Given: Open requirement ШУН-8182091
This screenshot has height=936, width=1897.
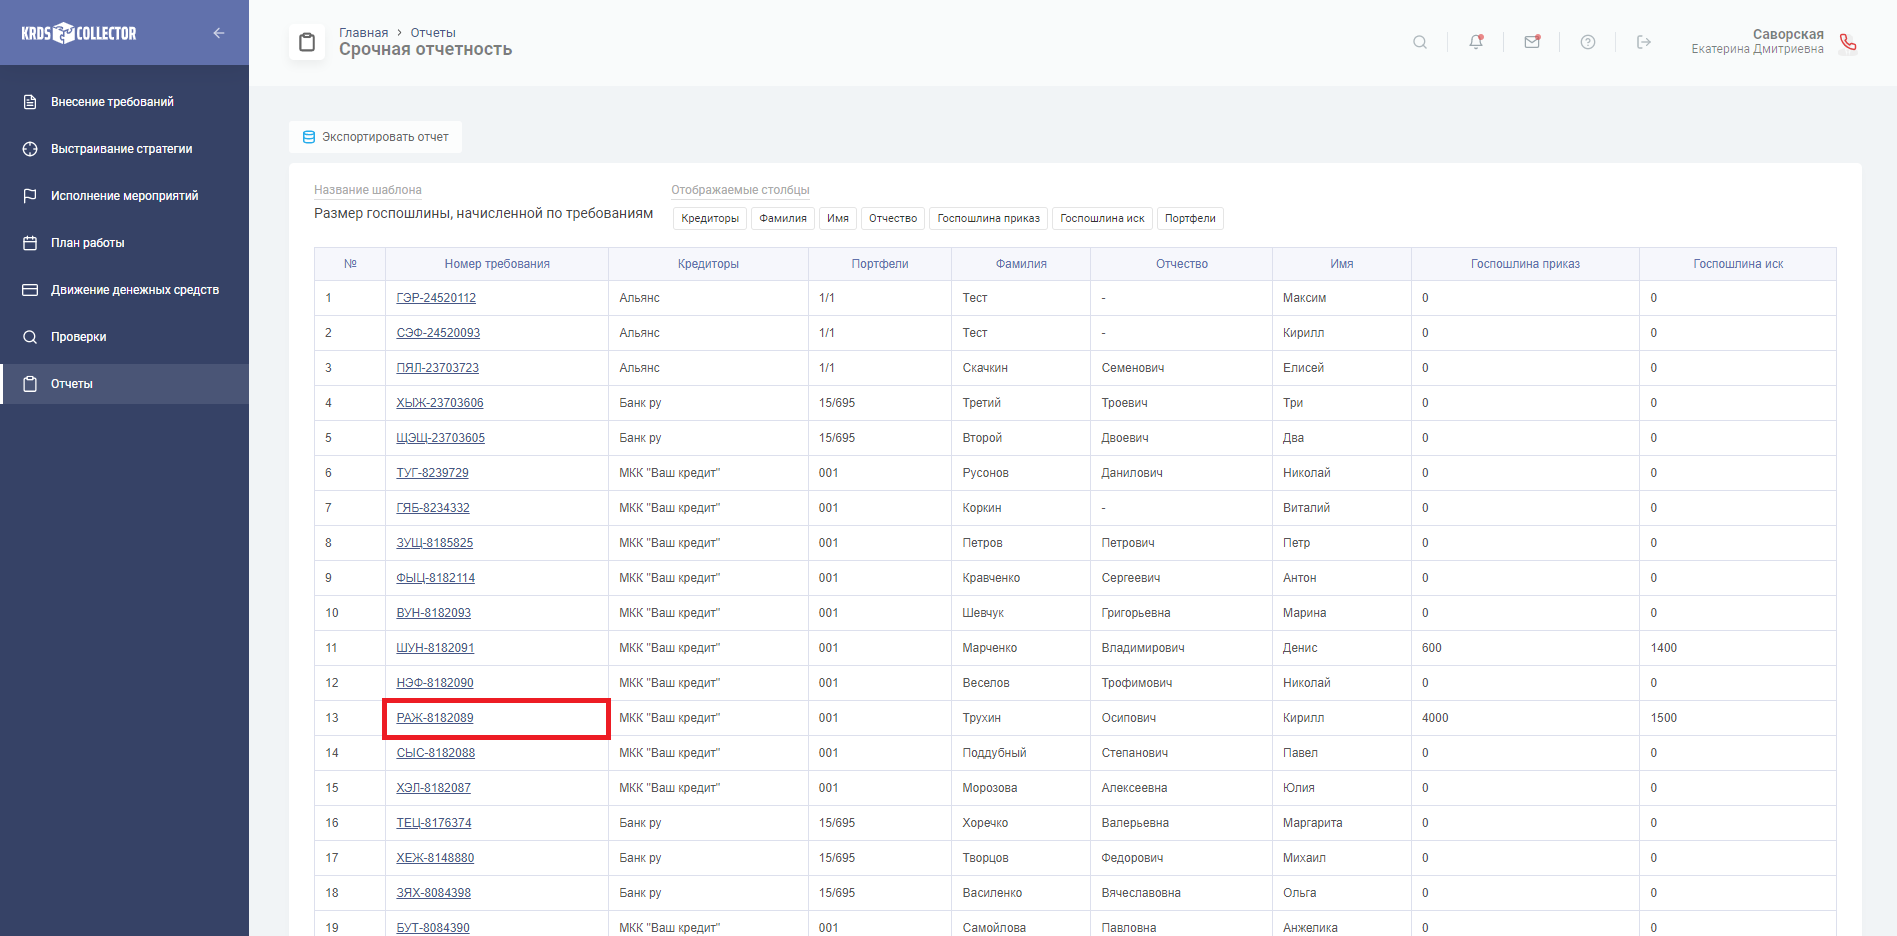Looking at the screenshot, I should (x=435, y=648).
